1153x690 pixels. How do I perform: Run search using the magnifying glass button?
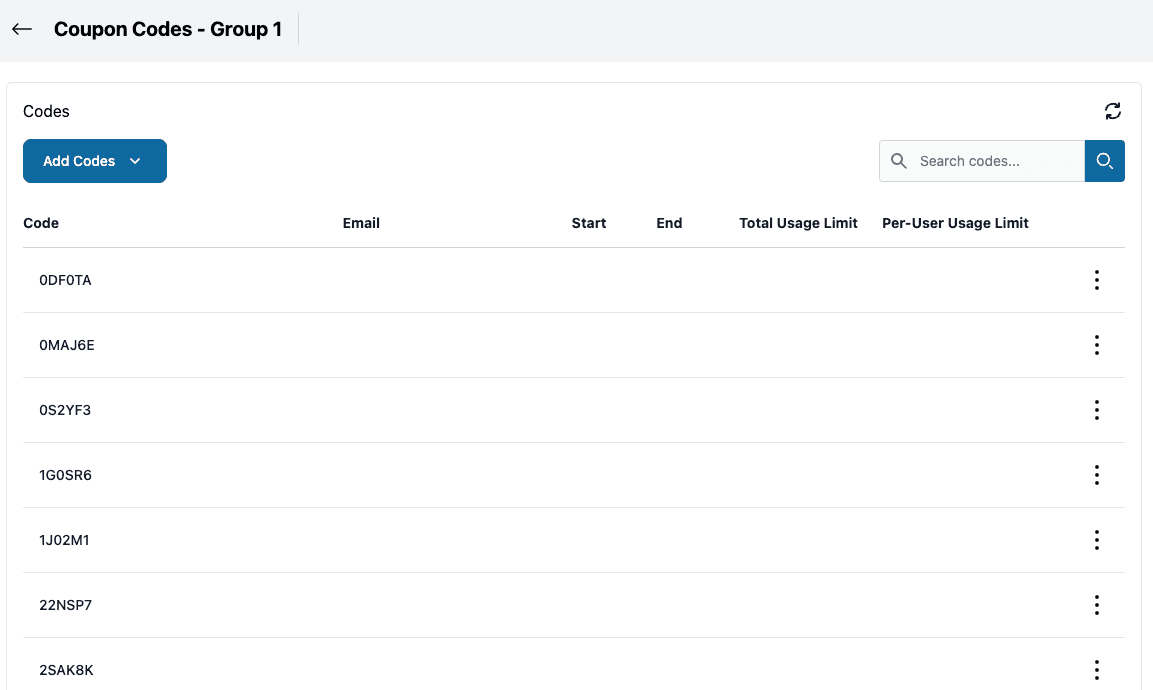[x=1104, y=160]
